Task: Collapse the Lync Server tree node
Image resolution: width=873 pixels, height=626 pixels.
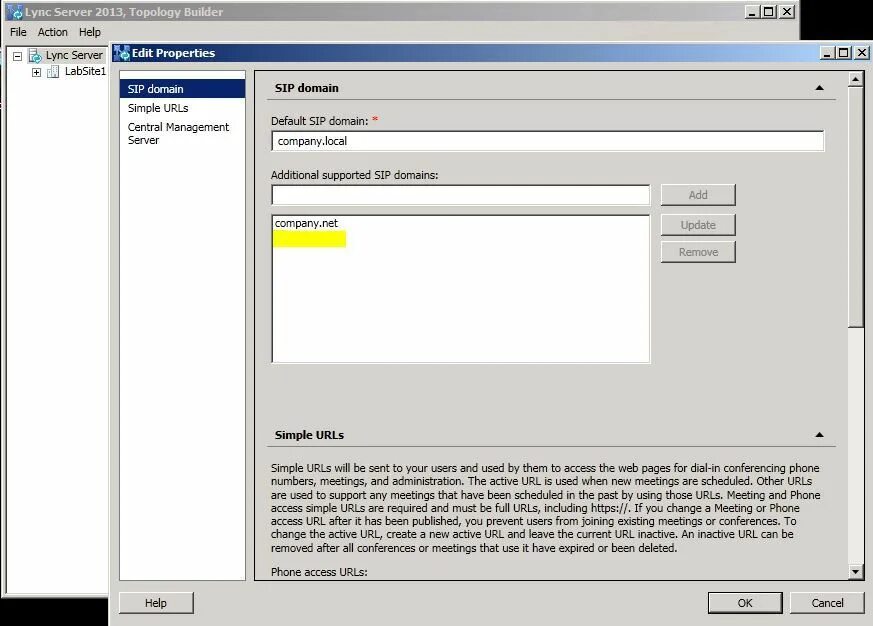Action: 18,56
